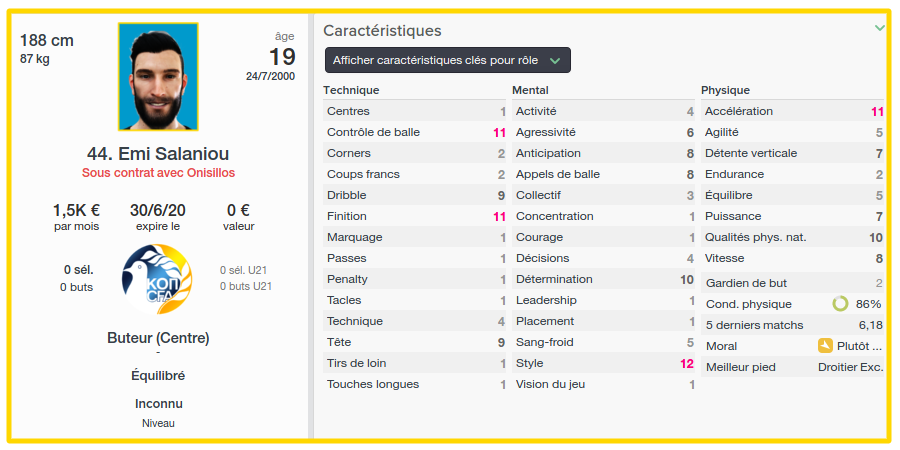900x450 pixels.
Task: Click the dropdown arrow in the role selector
Action: 554,60
